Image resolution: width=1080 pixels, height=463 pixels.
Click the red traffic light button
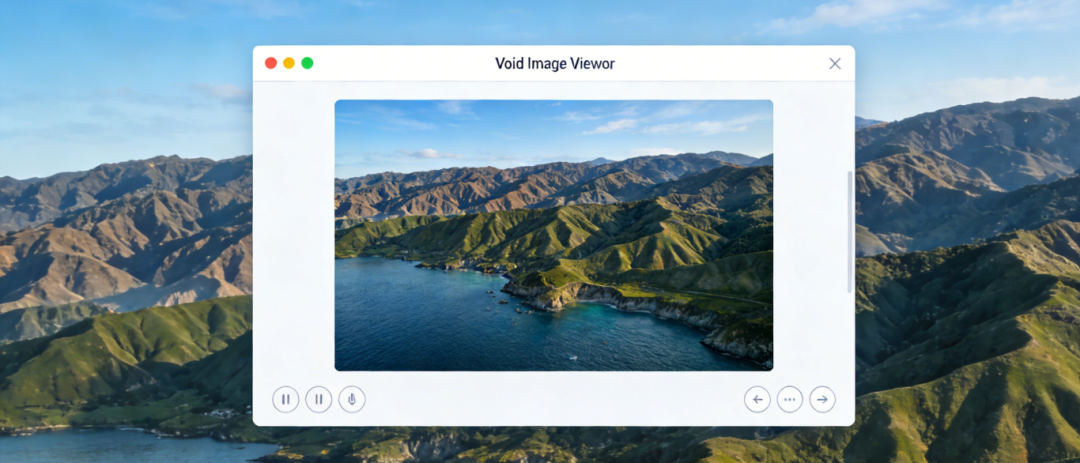tap(271, 63)
